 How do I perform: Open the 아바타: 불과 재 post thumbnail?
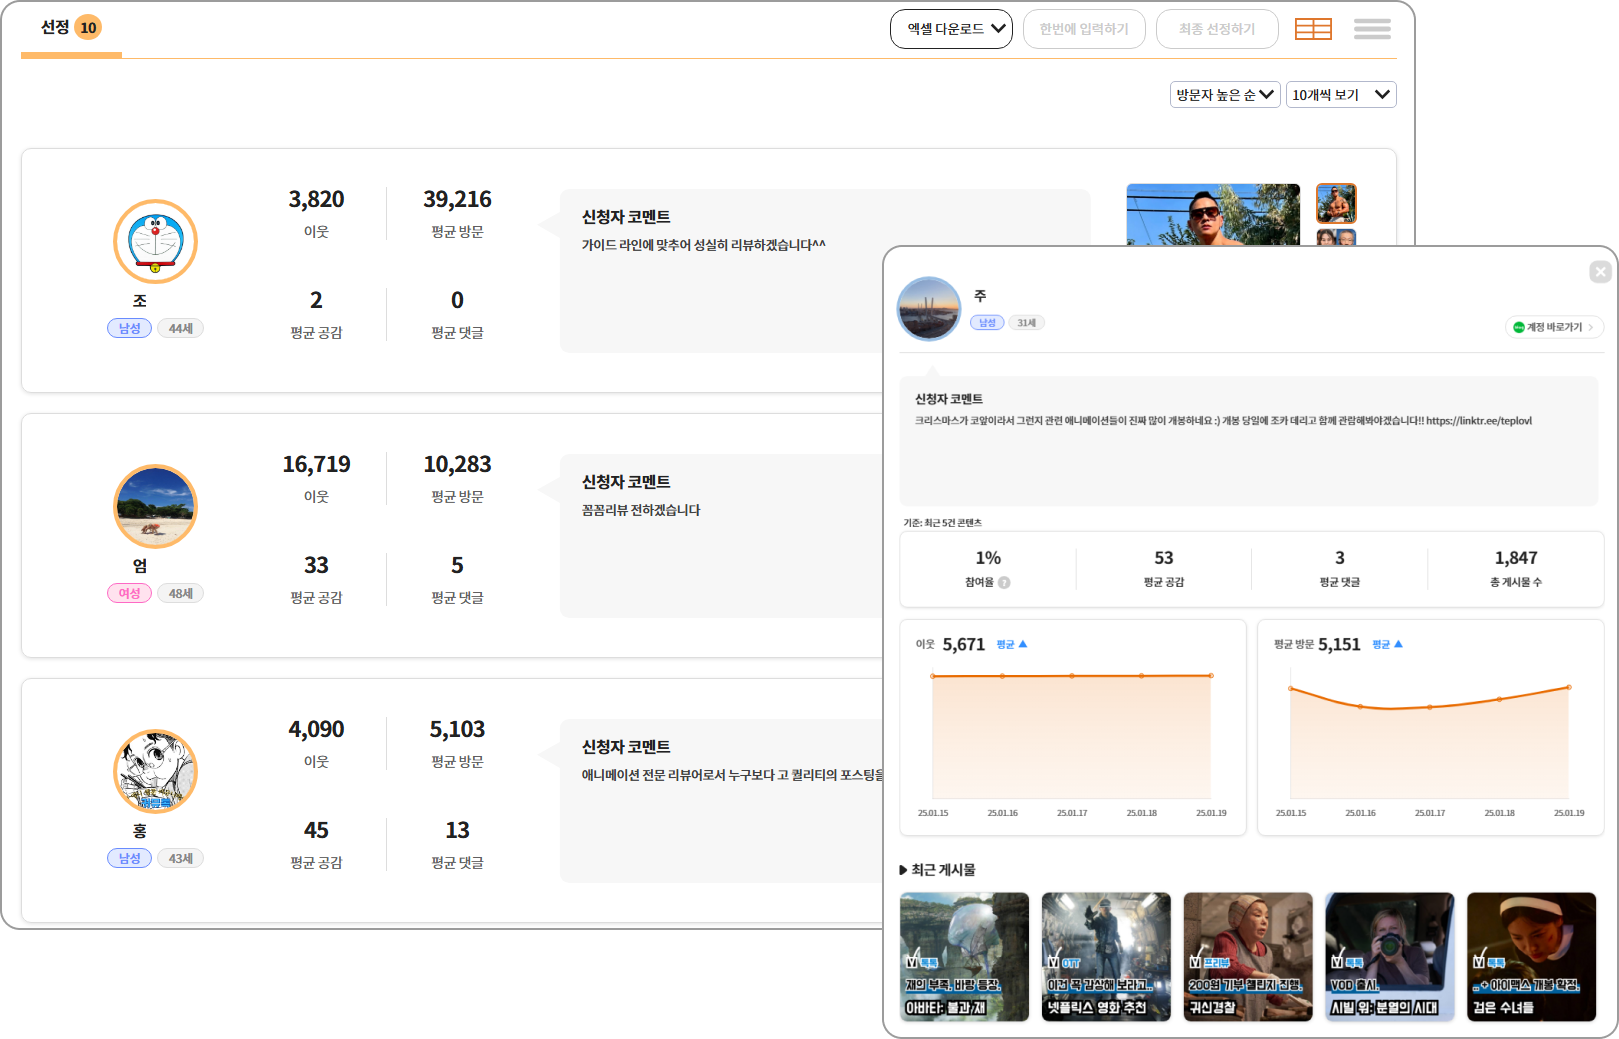pos(964,957)
